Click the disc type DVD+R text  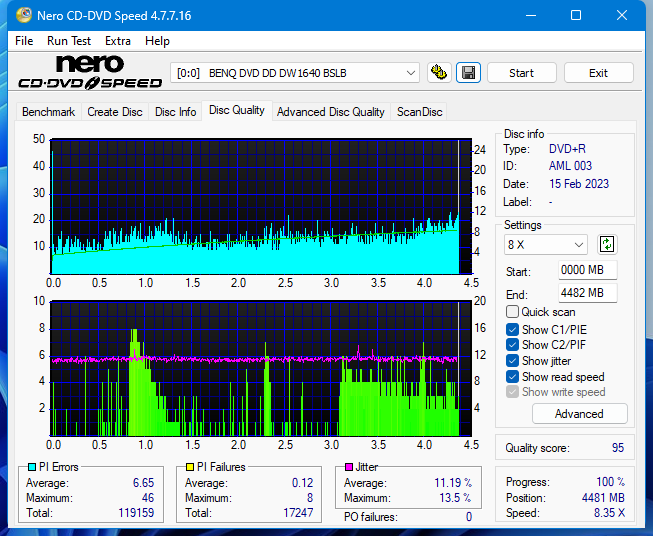coord(567,149)
